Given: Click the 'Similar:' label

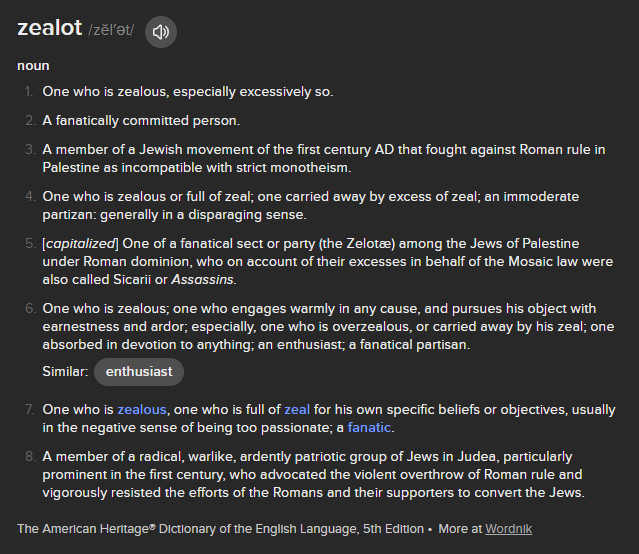Looking at the screenshot, I should 65,372.
